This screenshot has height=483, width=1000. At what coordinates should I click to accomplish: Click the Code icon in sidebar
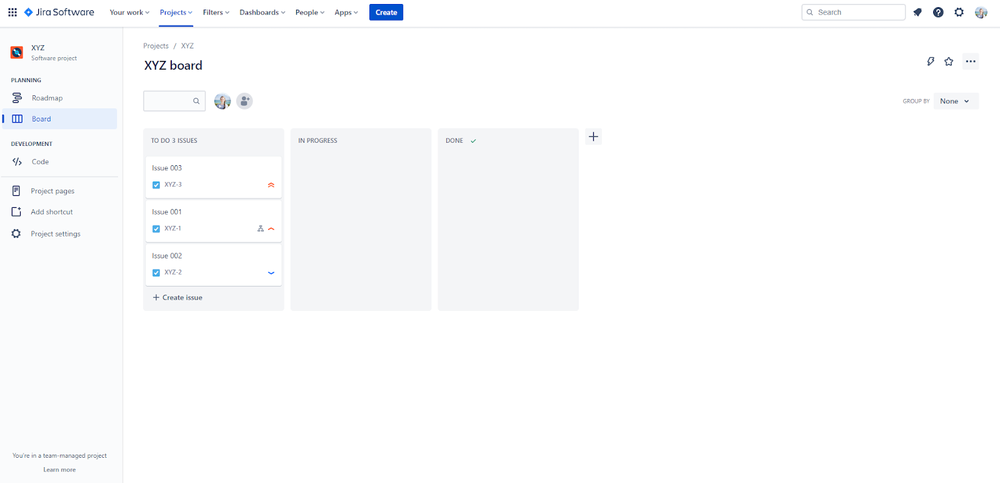click(17, 162)
